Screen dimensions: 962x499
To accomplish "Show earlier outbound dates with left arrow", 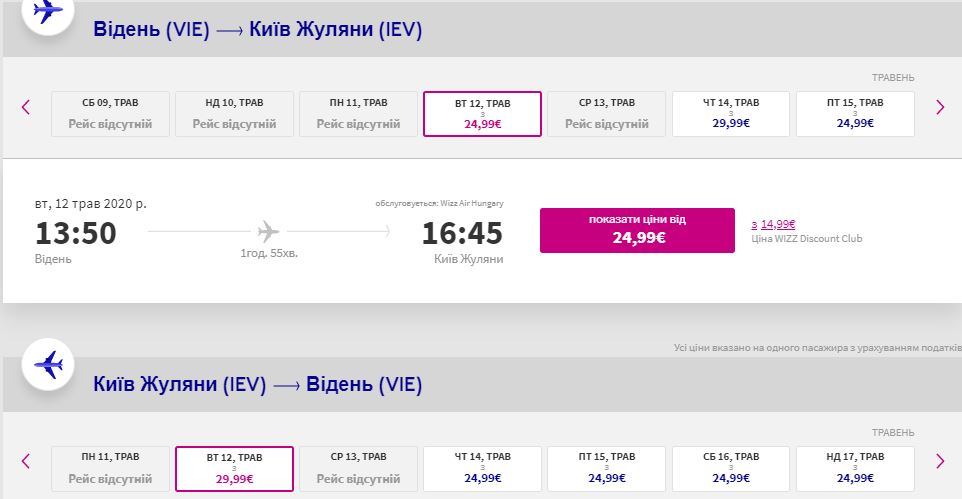I will 26,107.
